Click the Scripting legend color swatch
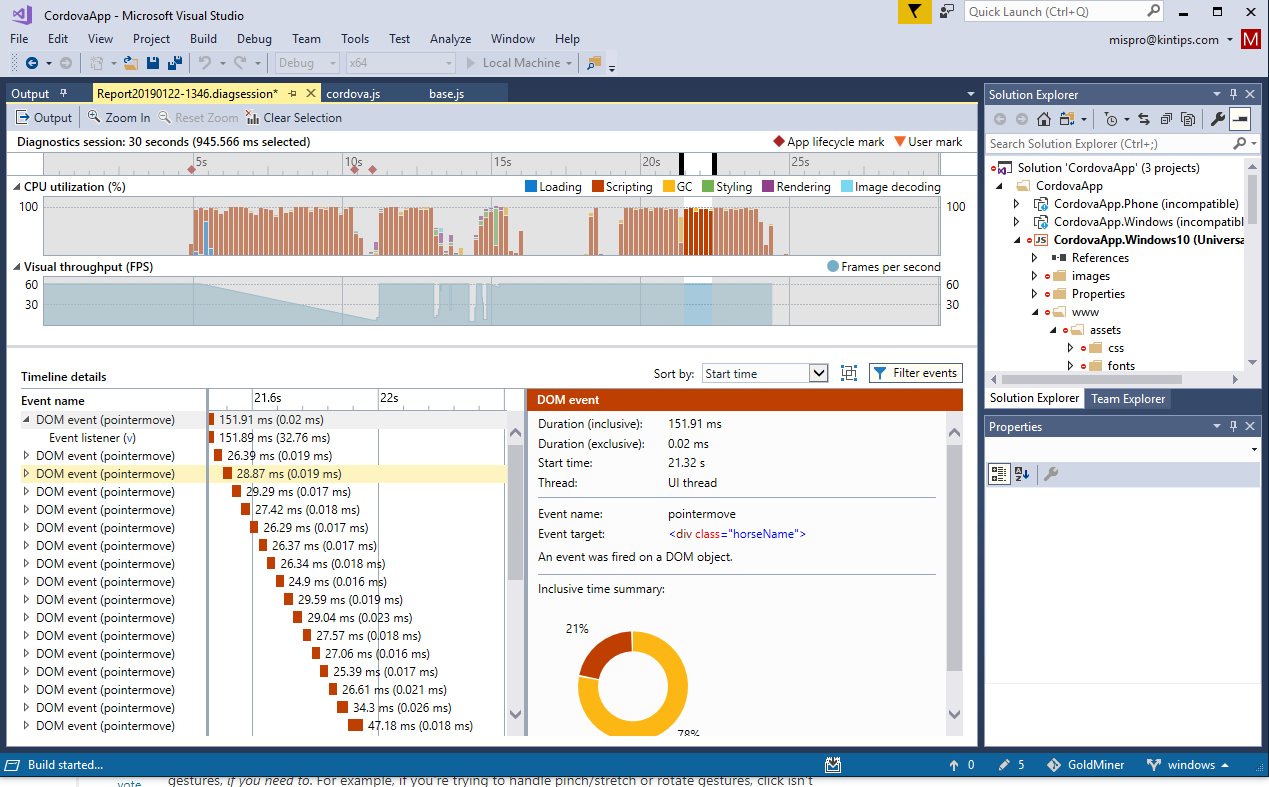This screenshot has width=1269, height=787. point(598,187)
